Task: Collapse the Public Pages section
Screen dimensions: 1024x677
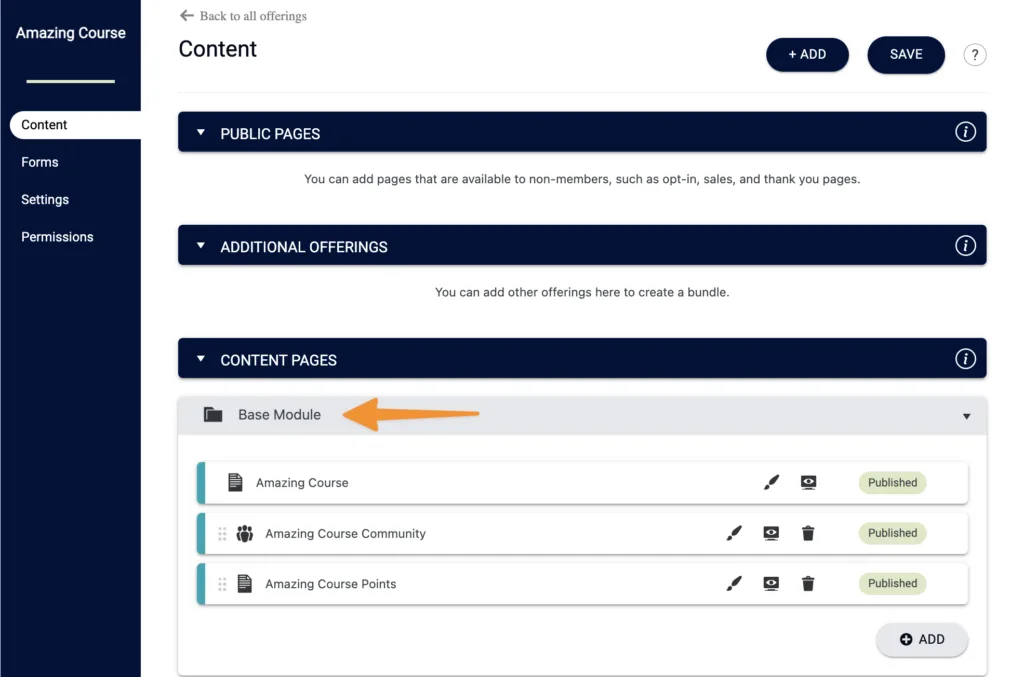Action: coord(200,133)
